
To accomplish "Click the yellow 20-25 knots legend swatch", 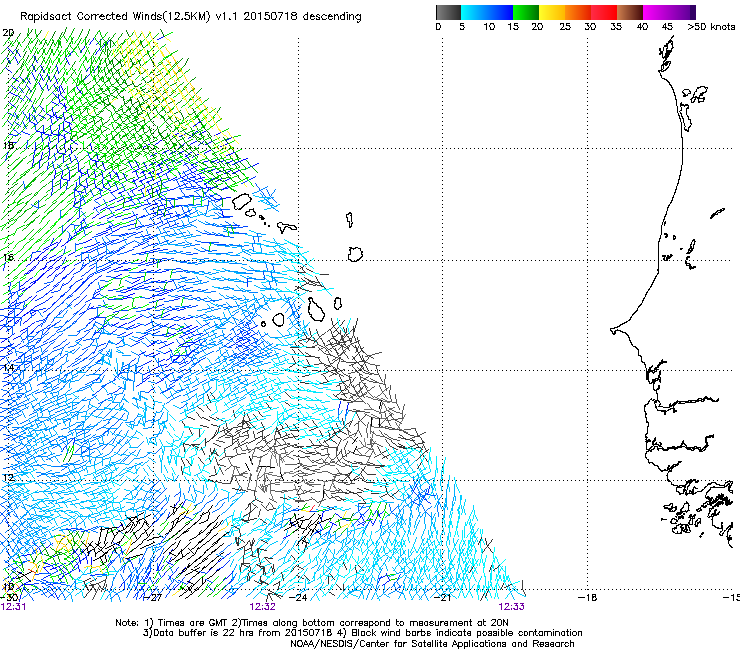I will [552, 12].
